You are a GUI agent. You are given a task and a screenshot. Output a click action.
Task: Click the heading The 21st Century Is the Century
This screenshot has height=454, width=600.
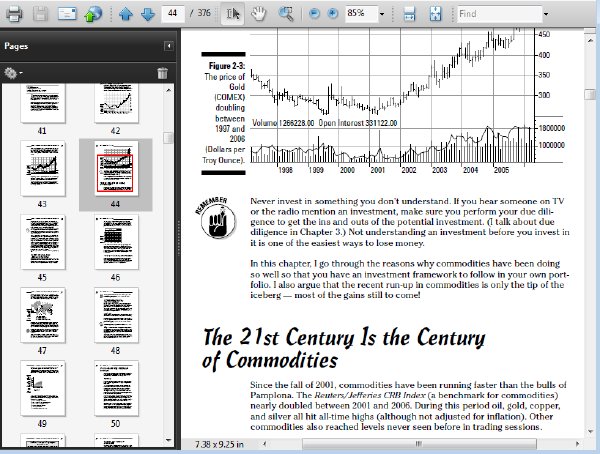(344, 338)
